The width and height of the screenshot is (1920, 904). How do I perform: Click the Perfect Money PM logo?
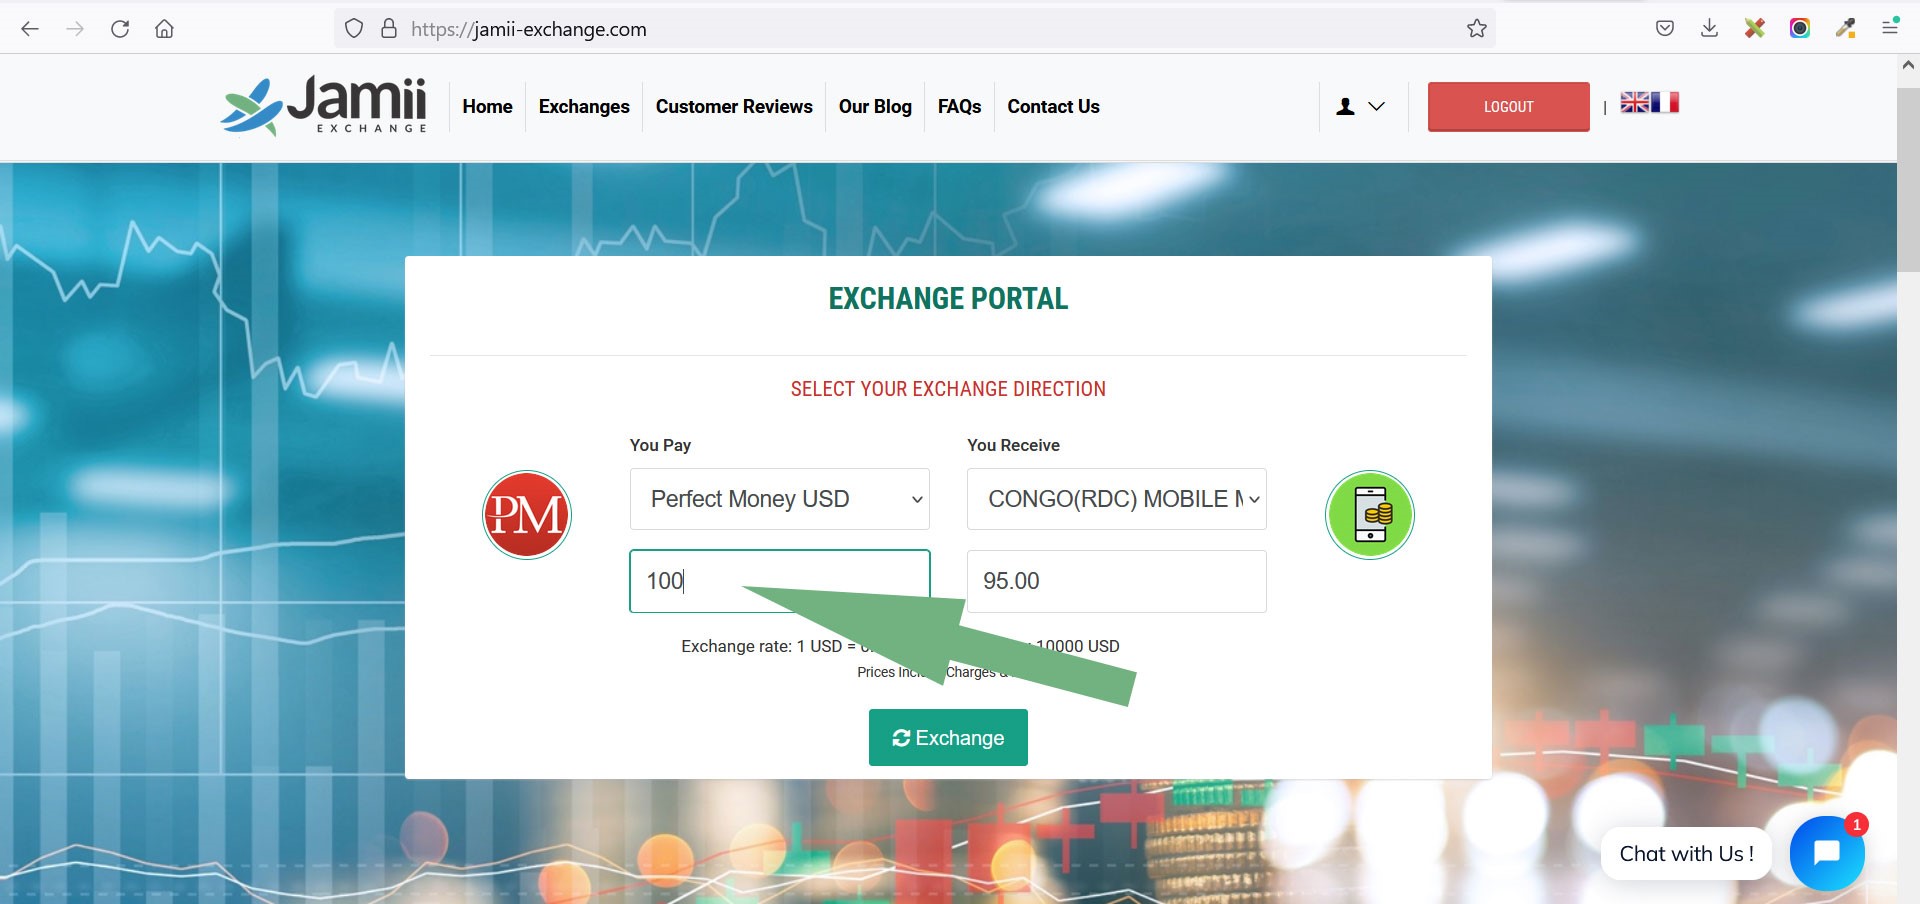tap(527, 515)
